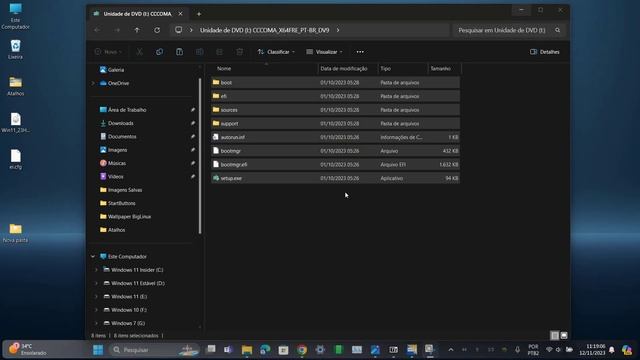
Task: Select the Nova pasta desktop folder
Action: coord(16,233)
